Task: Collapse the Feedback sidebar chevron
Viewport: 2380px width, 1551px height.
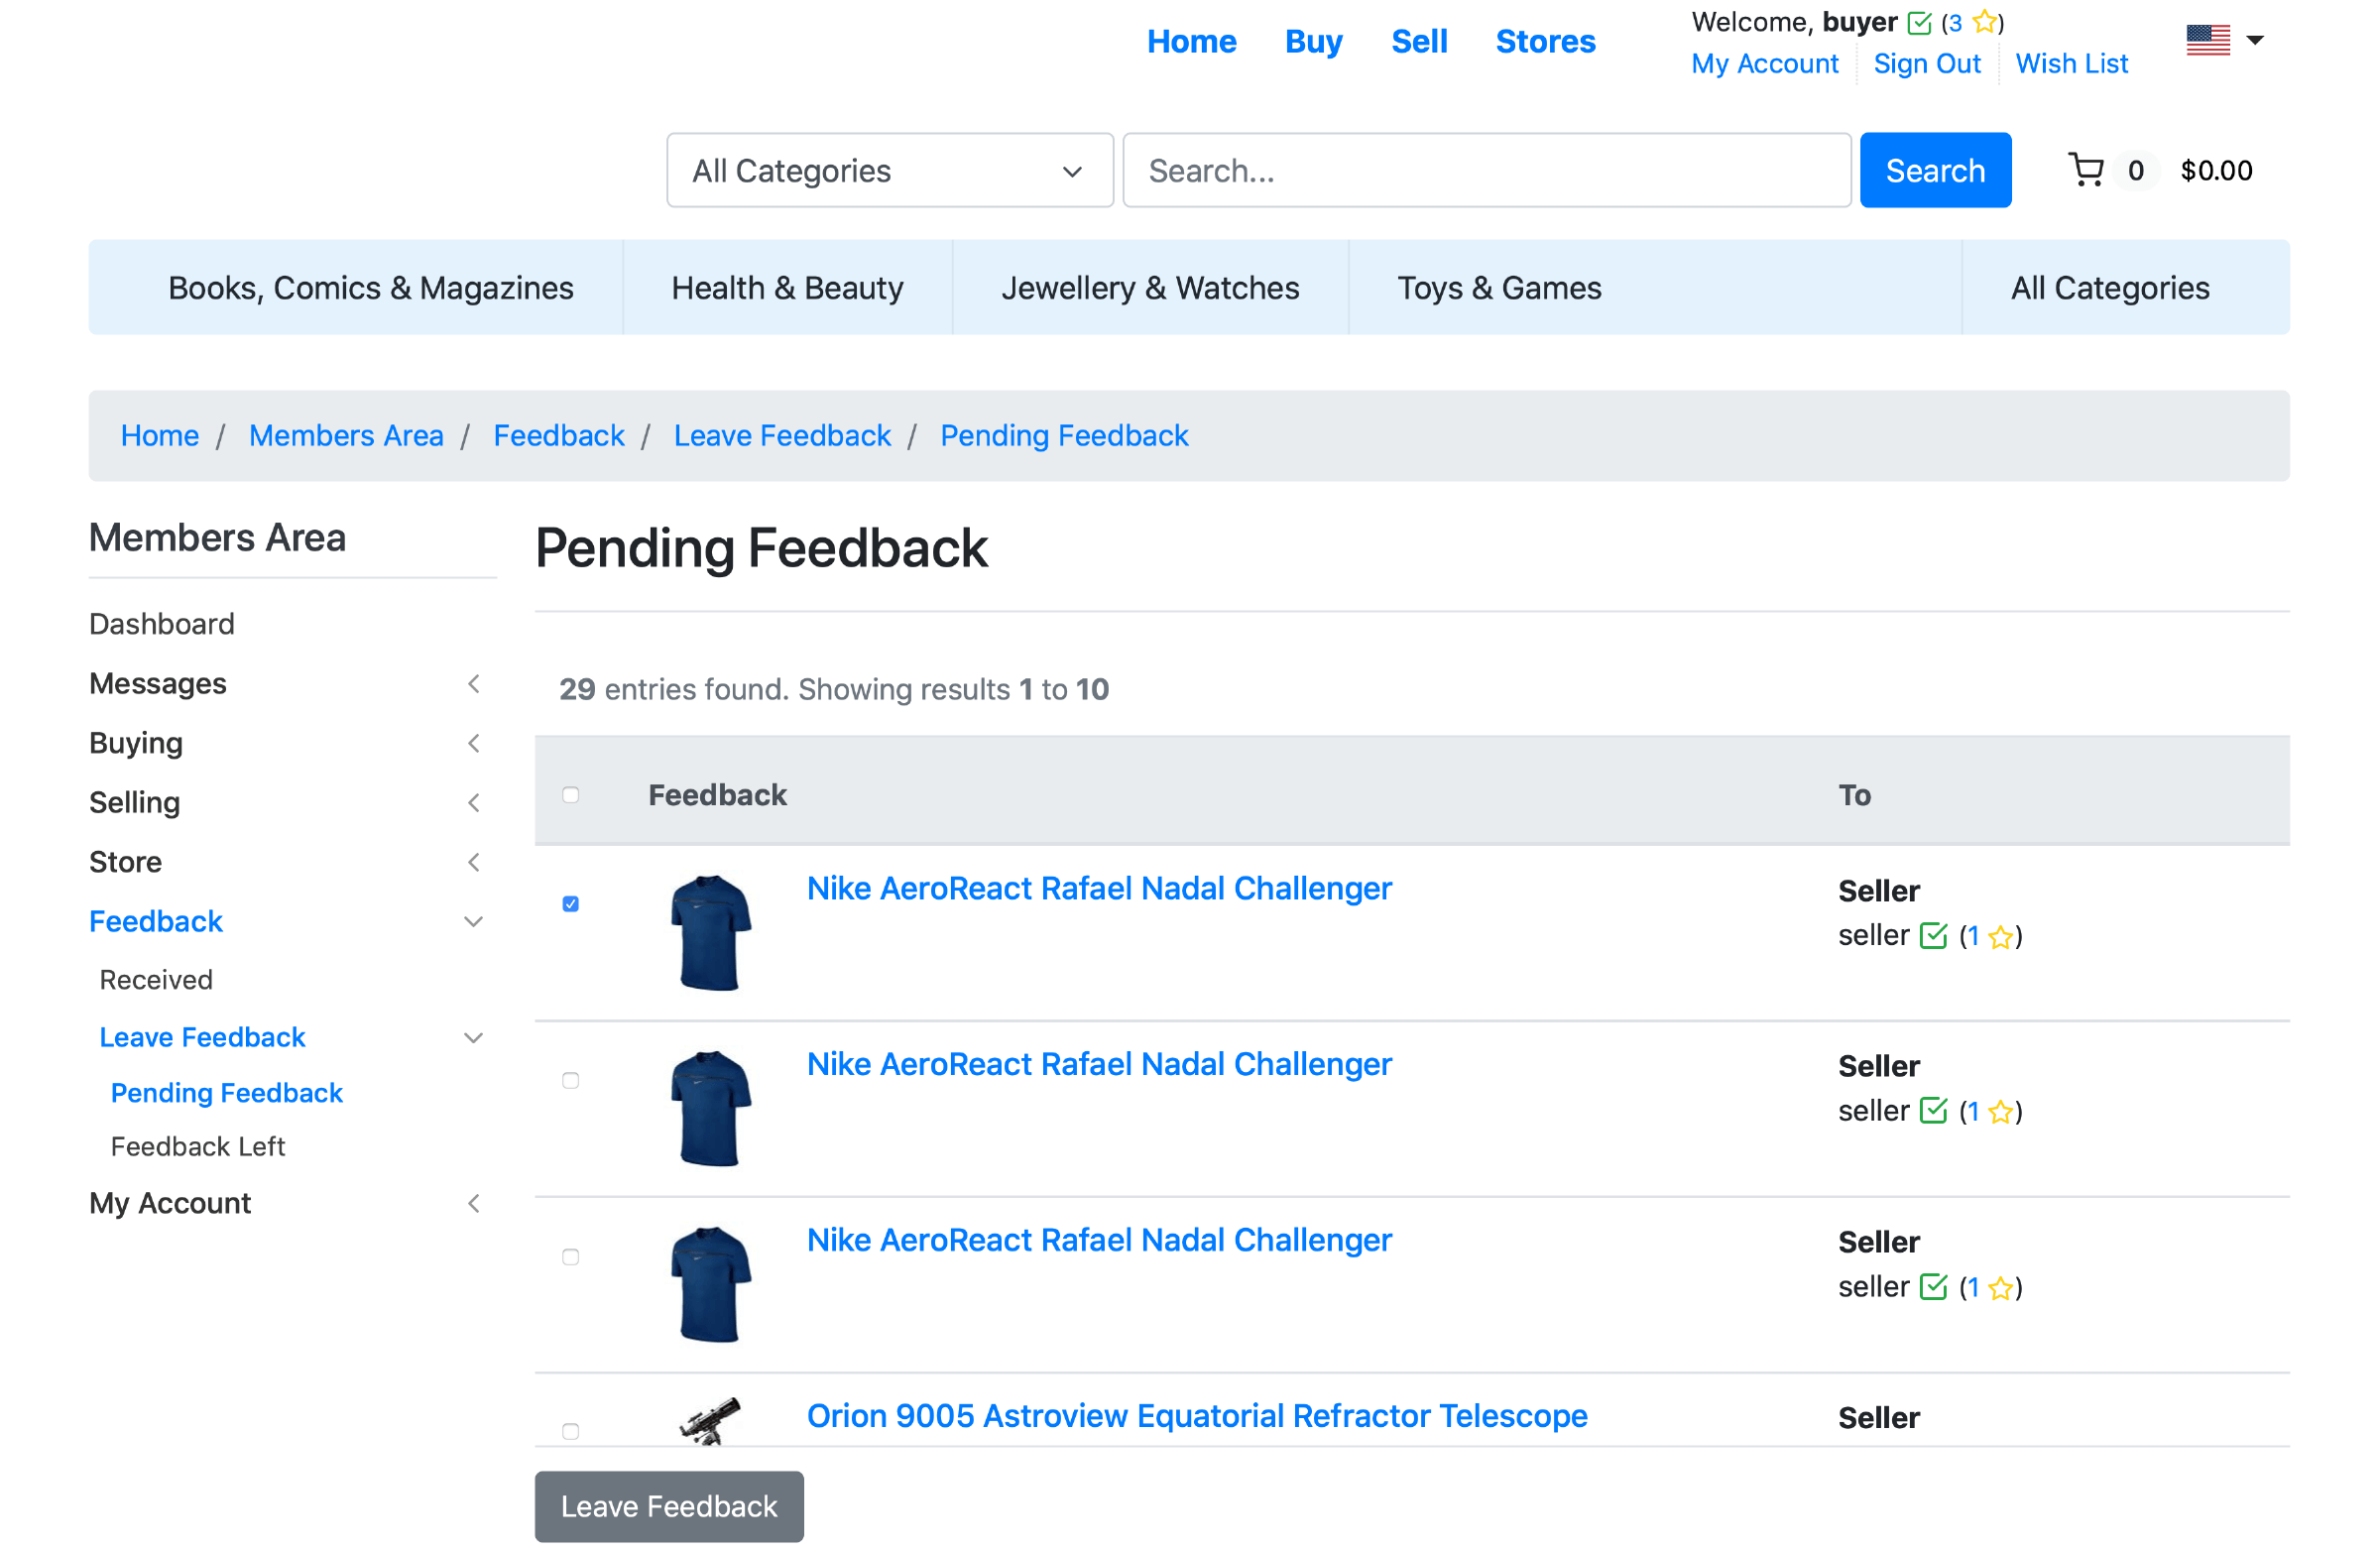Action: pos(474,922)
